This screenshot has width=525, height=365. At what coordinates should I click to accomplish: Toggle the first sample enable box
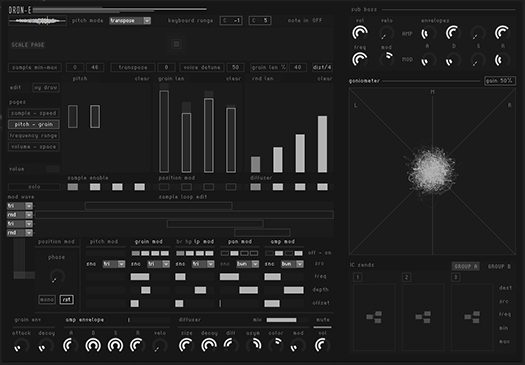click(73, 187)
